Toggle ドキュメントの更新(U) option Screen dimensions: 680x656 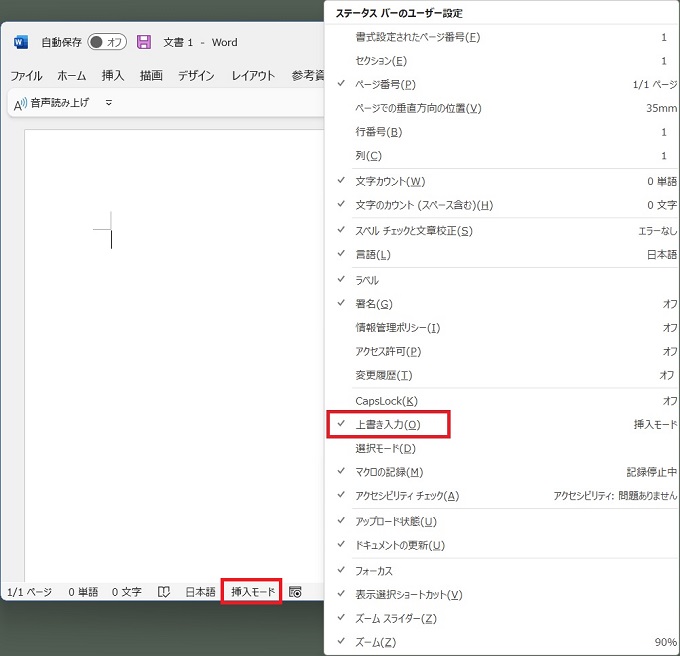[502, 545]
